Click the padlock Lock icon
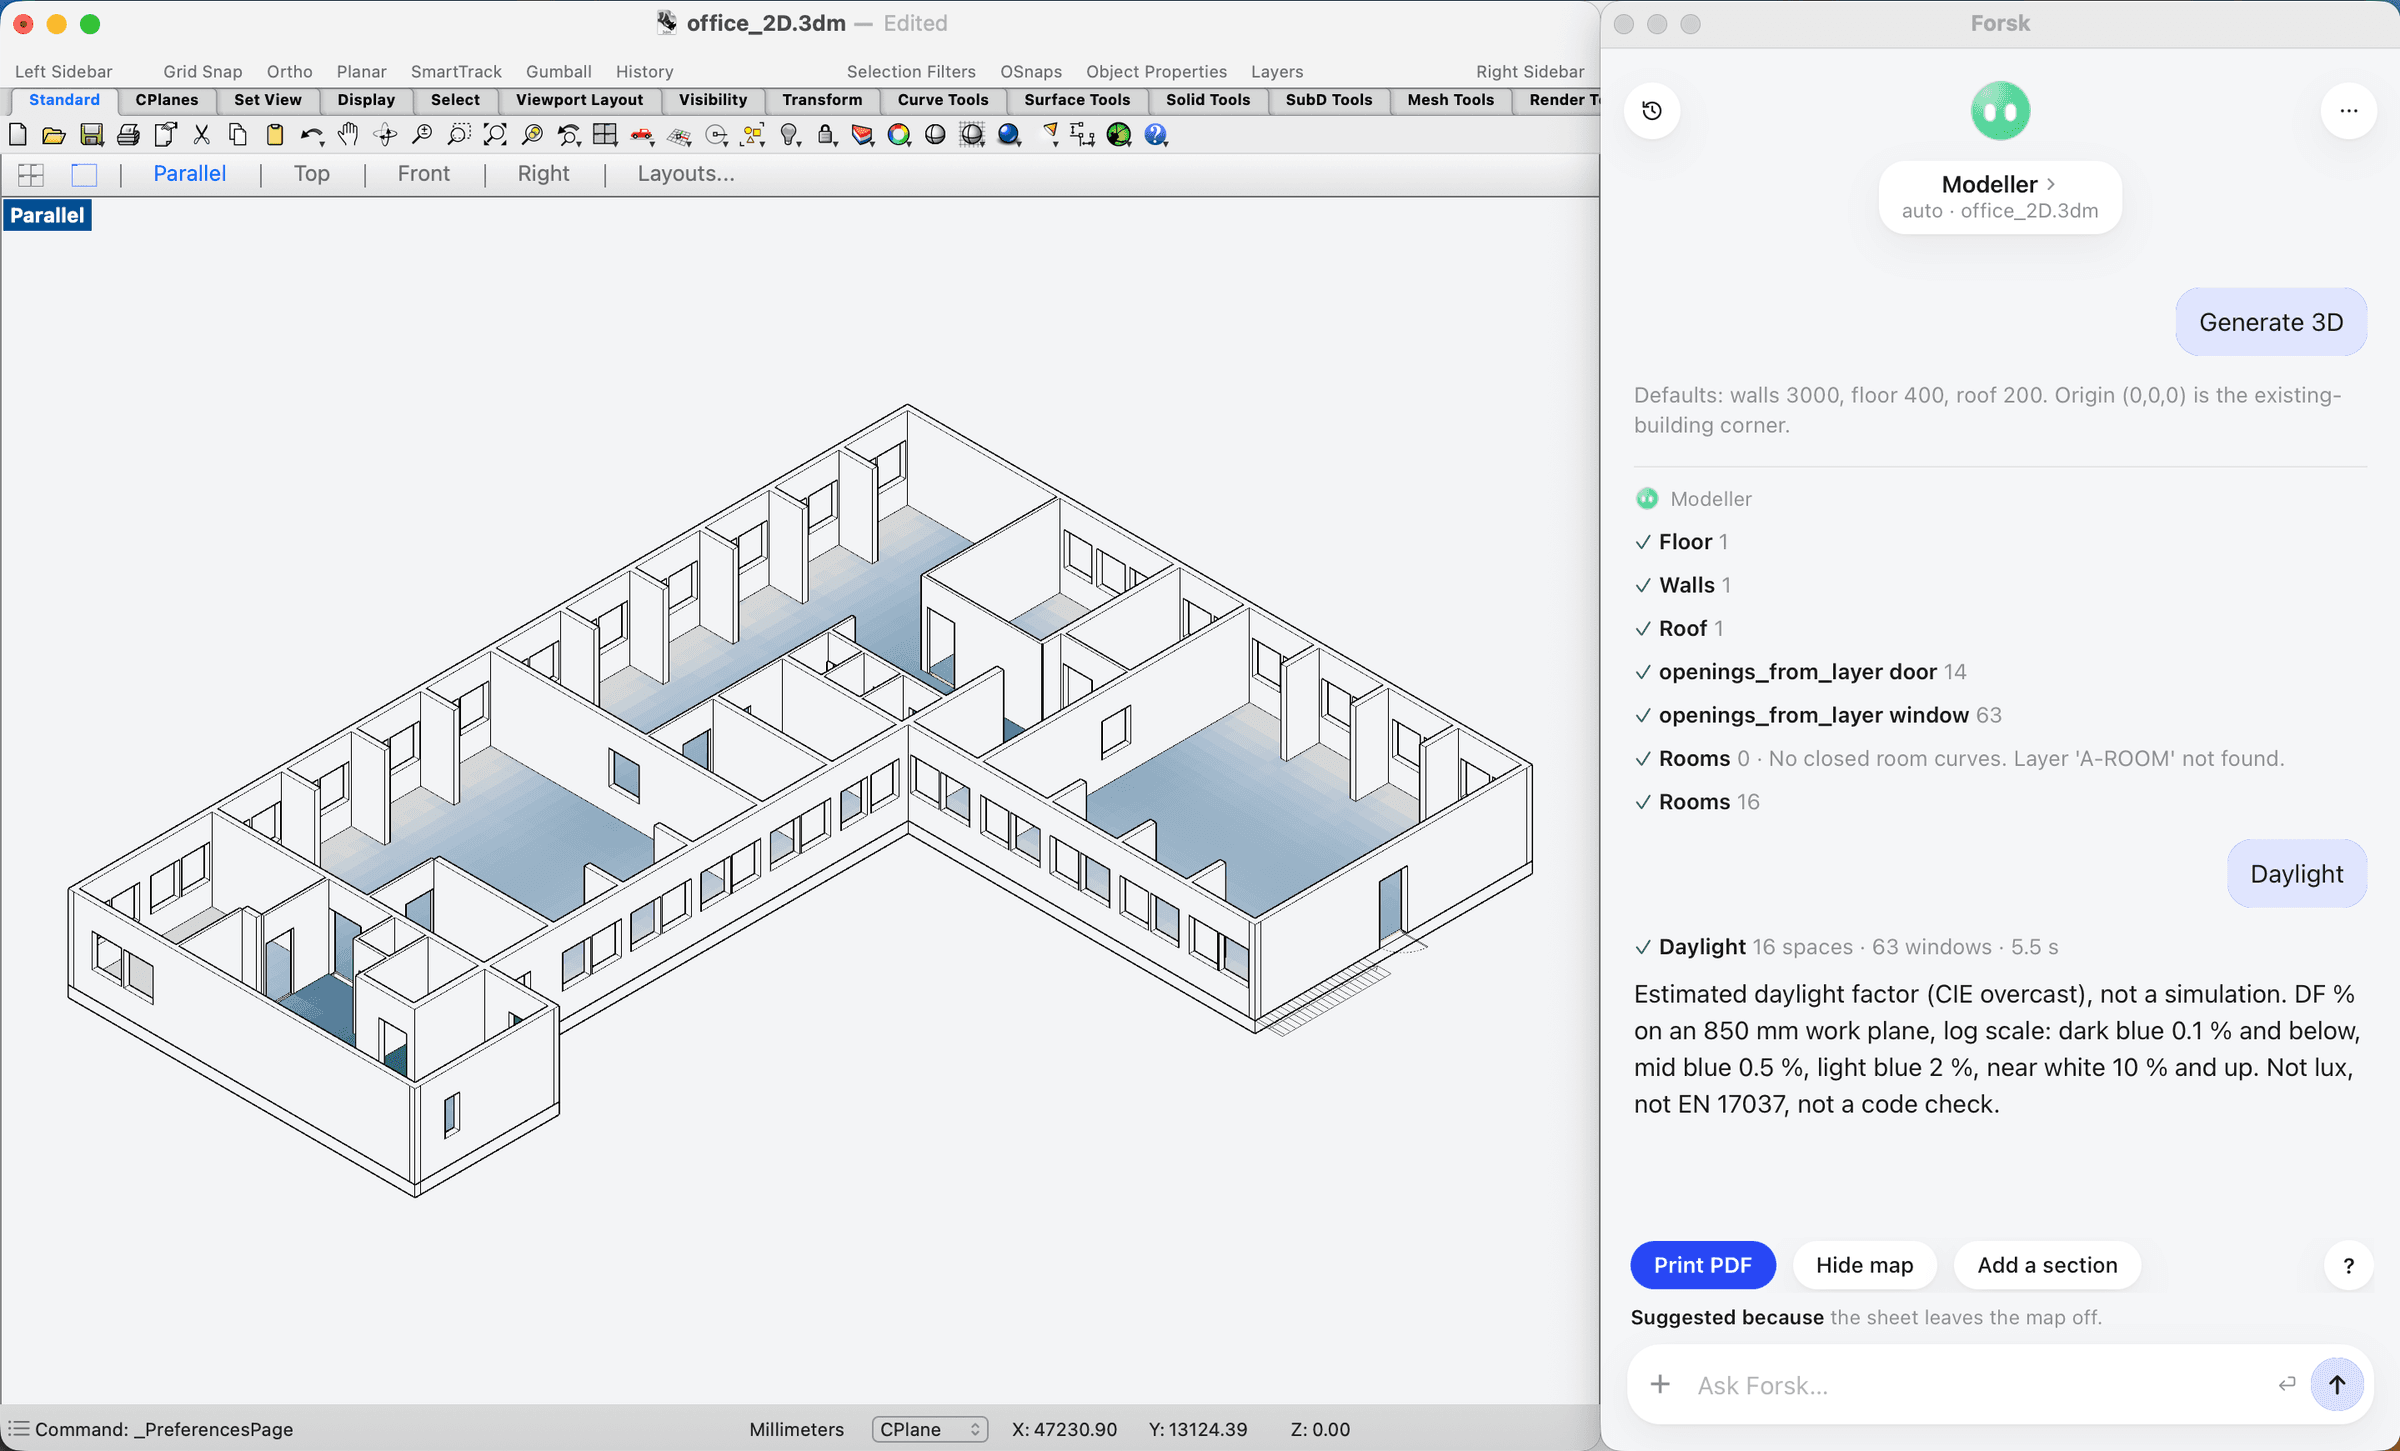This screenshot has width=2400, height=1451. (x=826, y=135)
